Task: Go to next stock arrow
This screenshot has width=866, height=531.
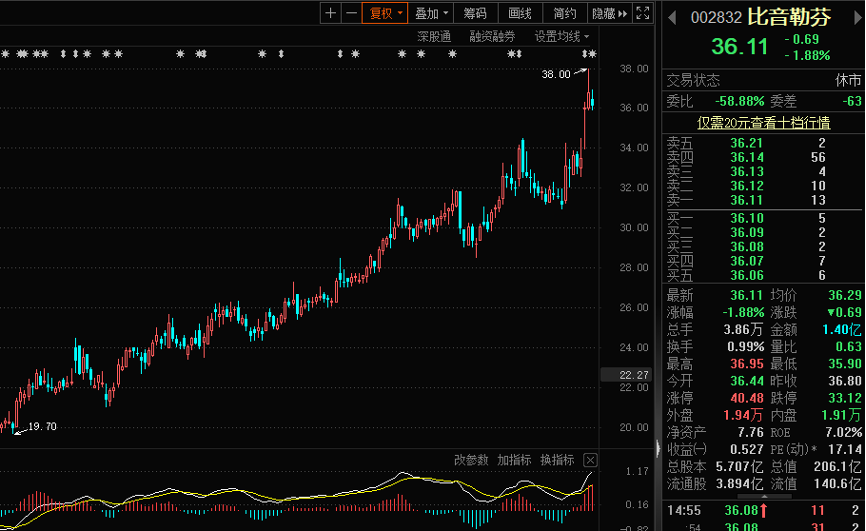Action: (858, 17)
